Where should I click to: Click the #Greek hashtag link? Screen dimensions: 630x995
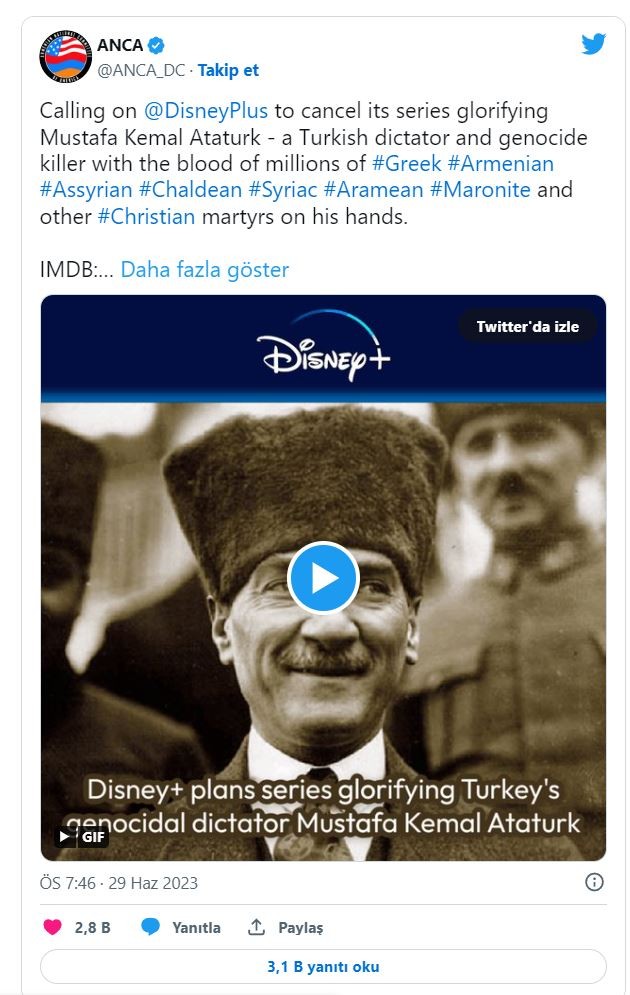pyautogui.click(x=405, y=163)
